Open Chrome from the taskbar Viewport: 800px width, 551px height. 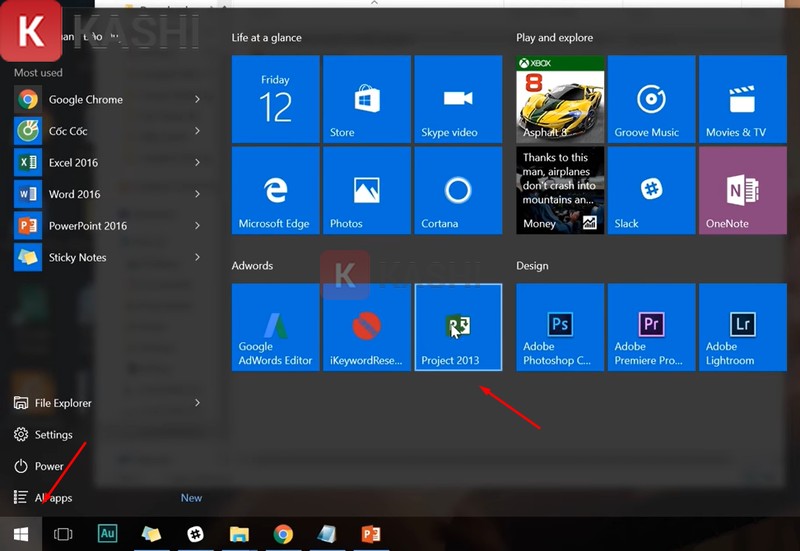click(283, 534)
